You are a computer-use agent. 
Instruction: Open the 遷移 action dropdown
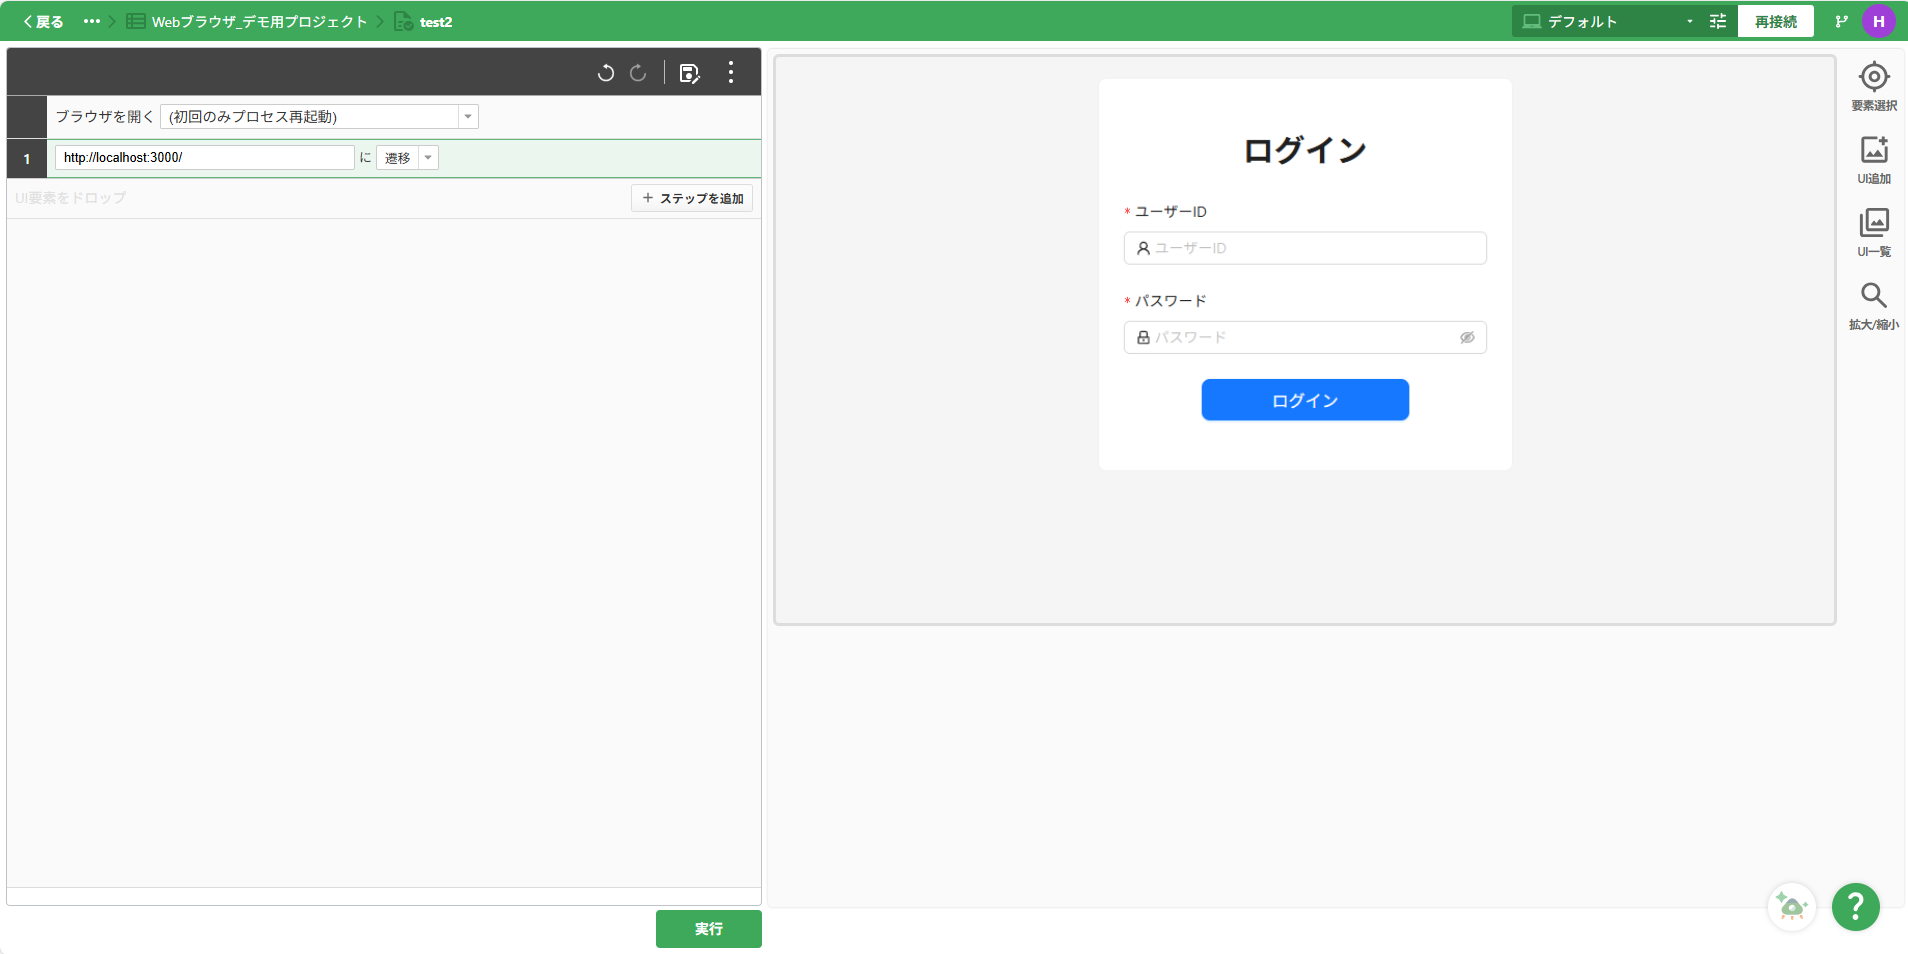coord(428,158)
